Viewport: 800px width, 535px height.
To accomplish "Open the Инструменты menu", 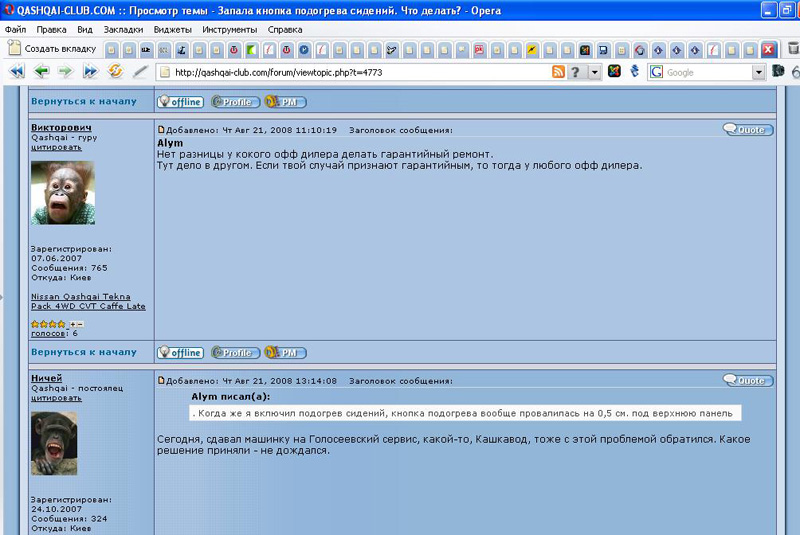I will click(x=228, y=29).
